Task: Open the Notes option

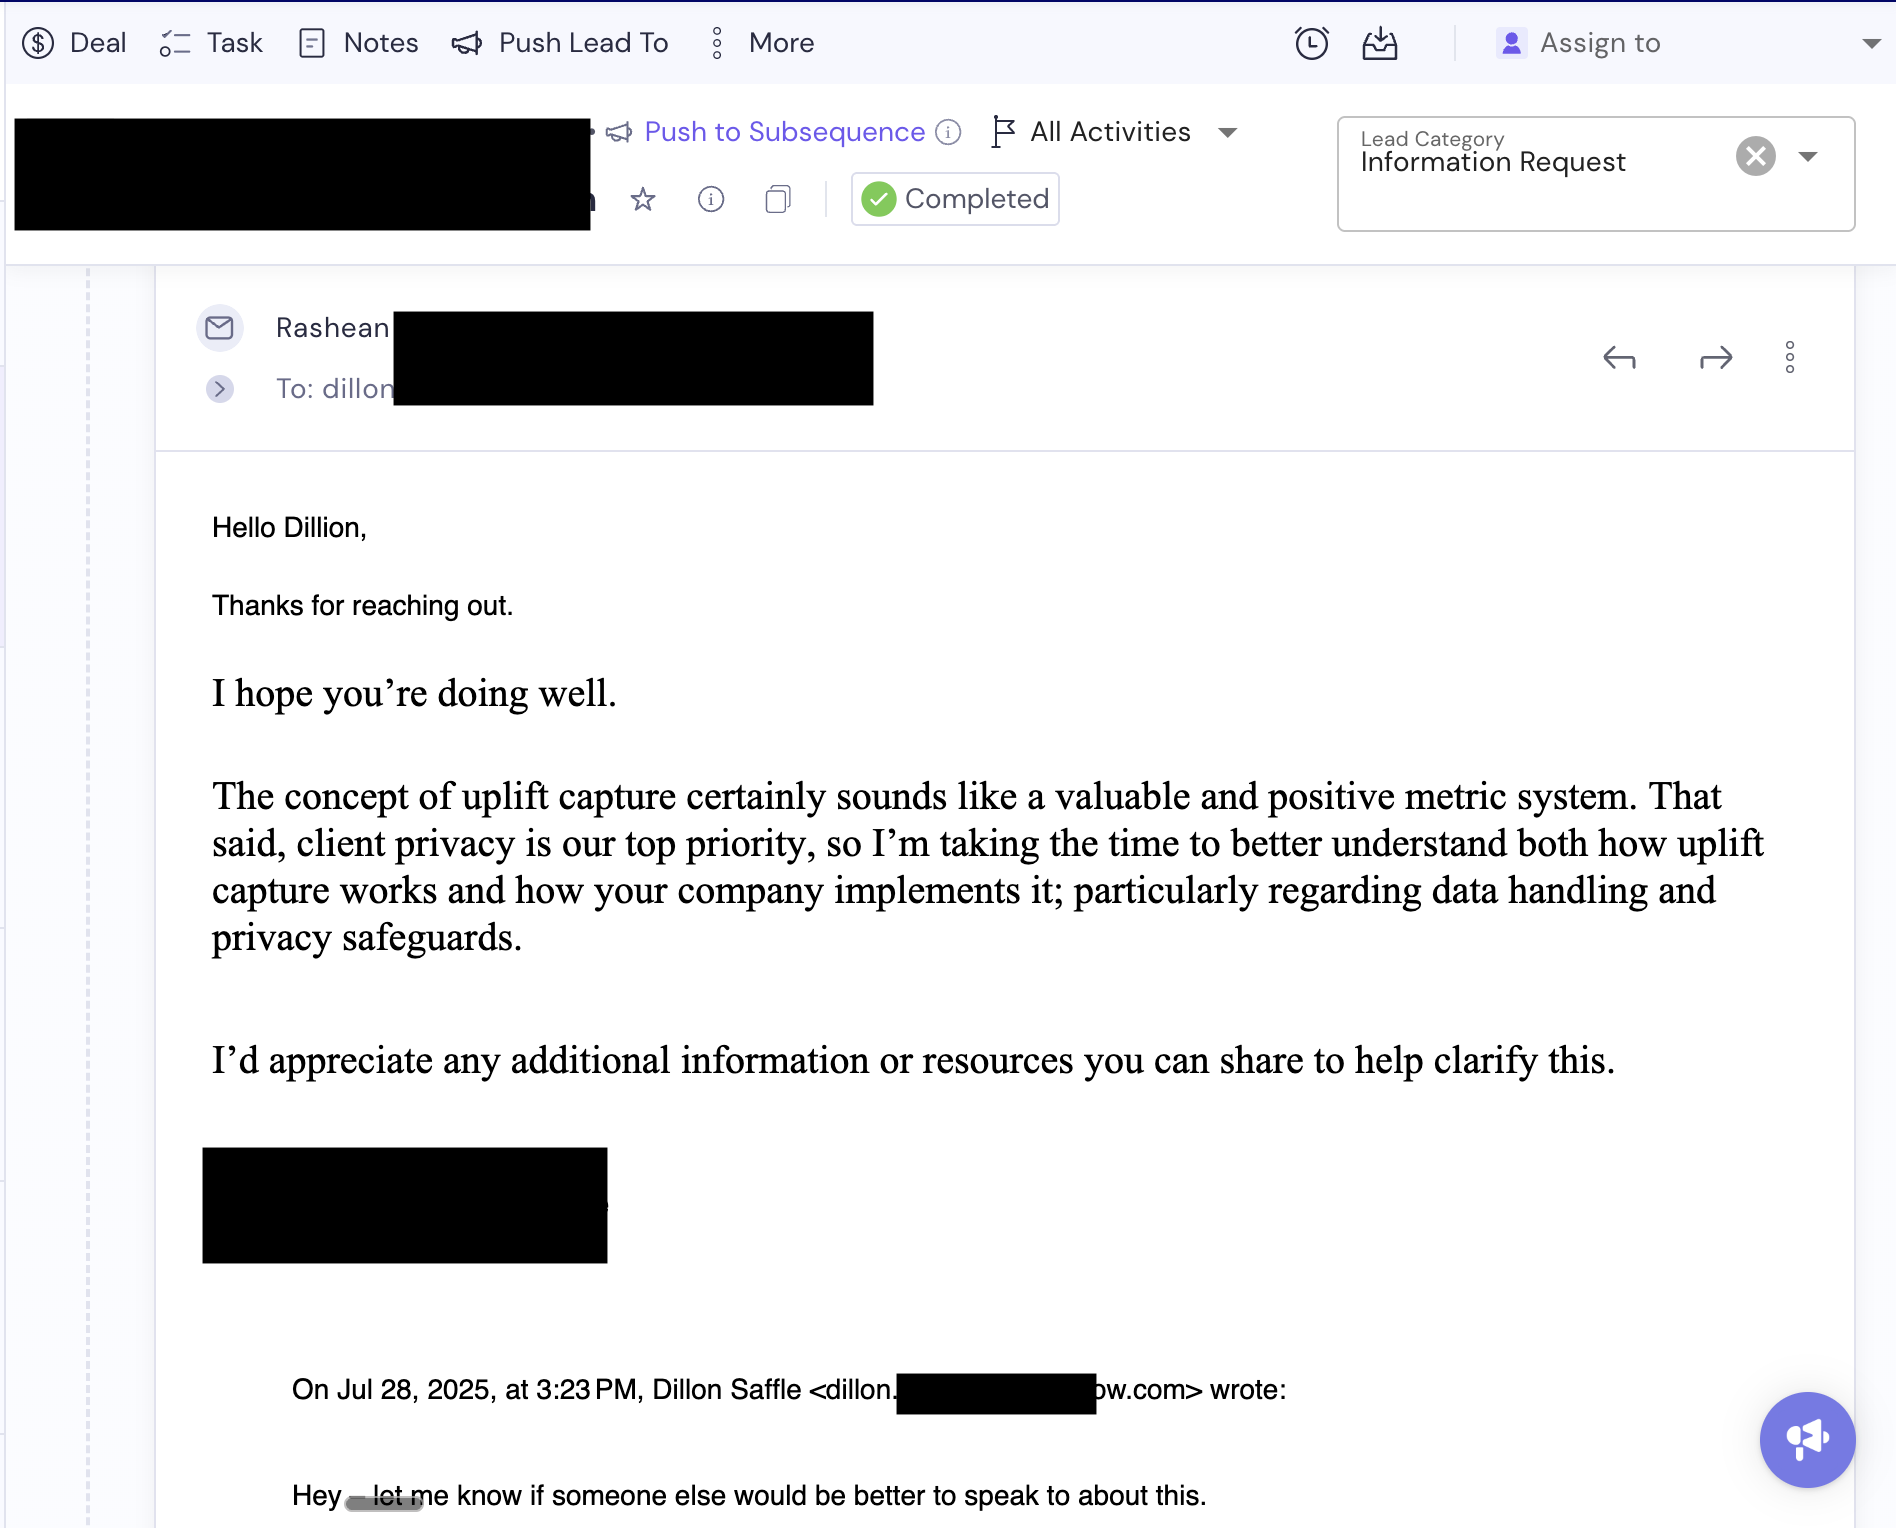Action: pos(359,43)
